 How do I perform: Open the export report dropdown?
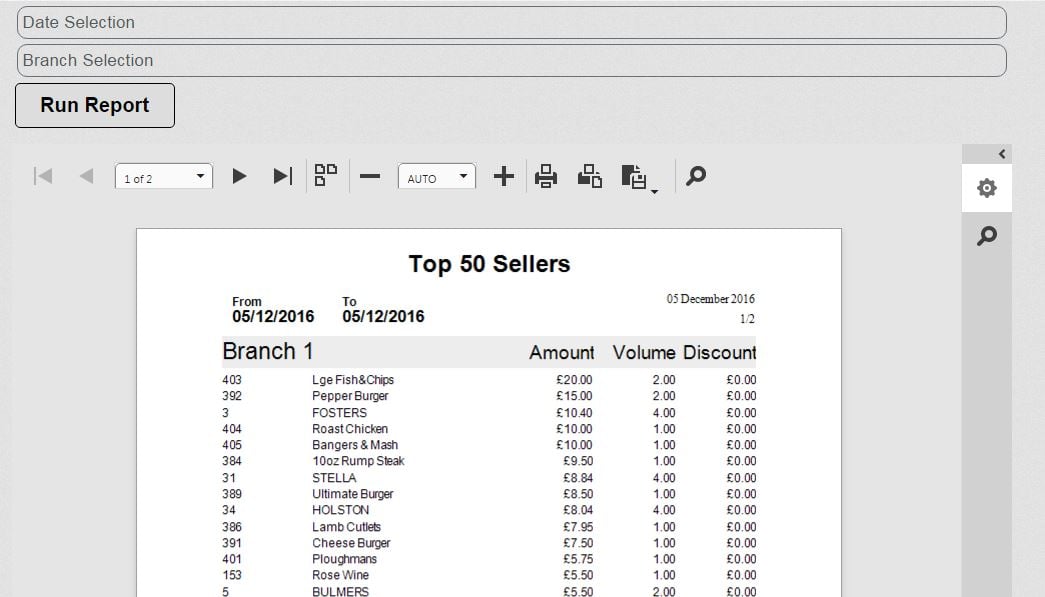tap(637, 178)
